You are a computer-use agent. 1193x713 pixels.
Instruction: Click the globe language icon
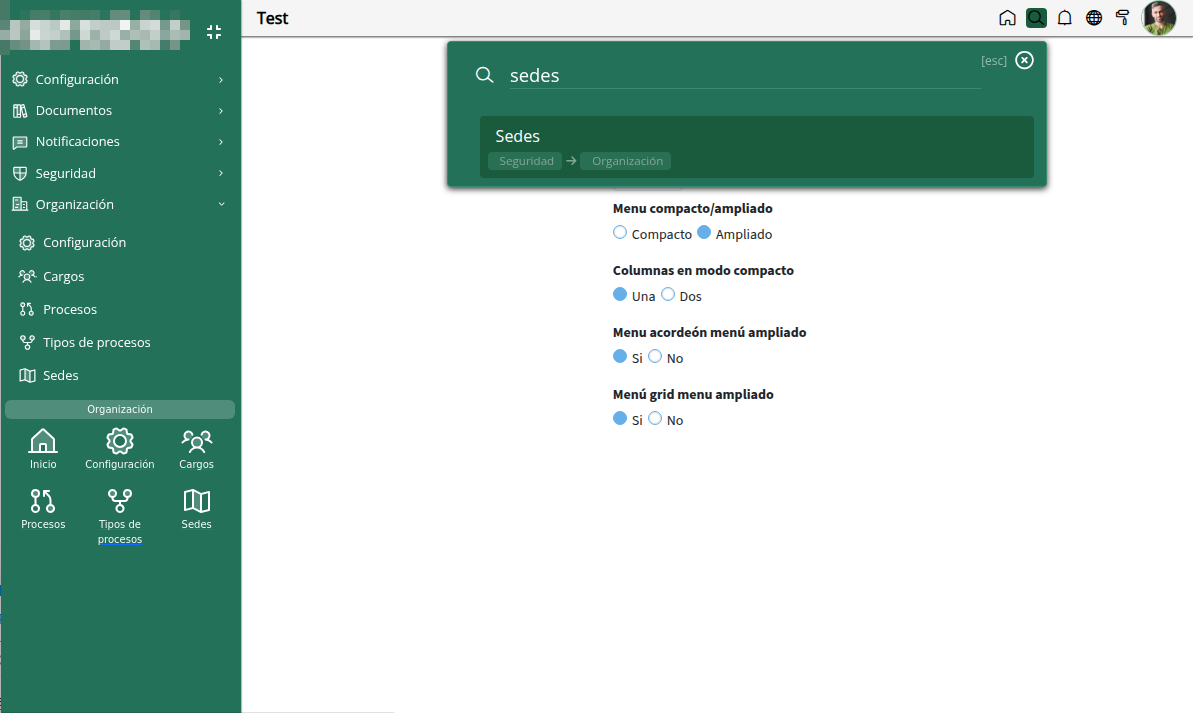coord(1093,18)
